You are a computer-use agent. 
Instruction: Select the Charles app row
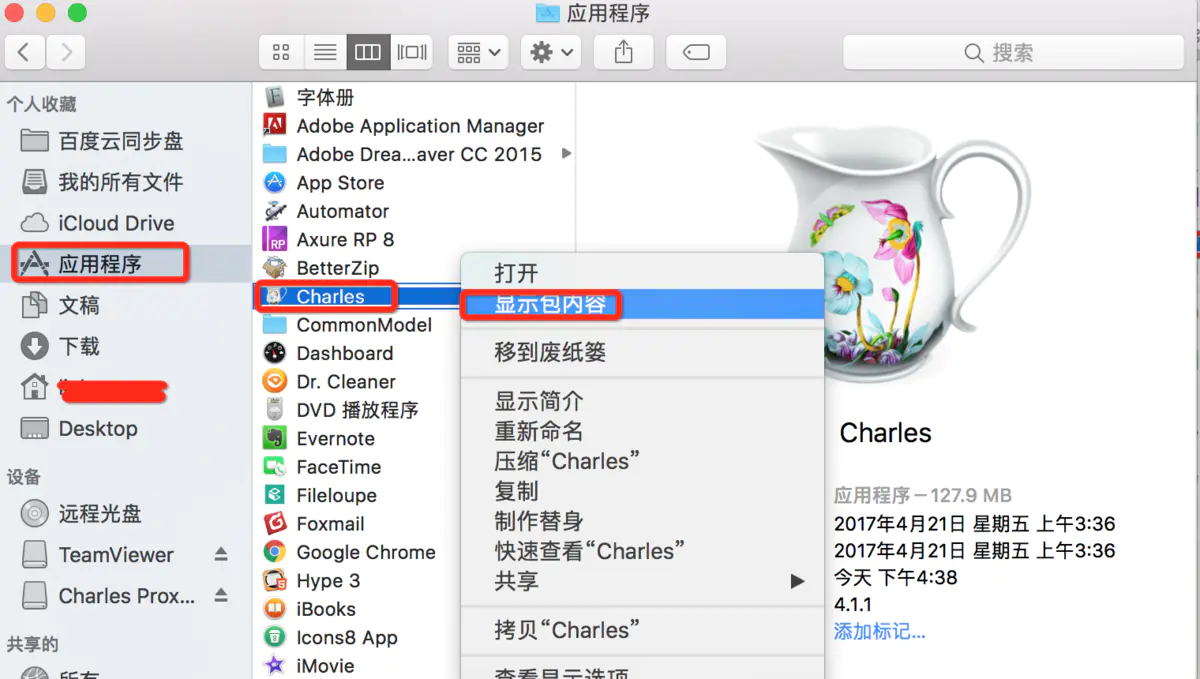[357, 296]
